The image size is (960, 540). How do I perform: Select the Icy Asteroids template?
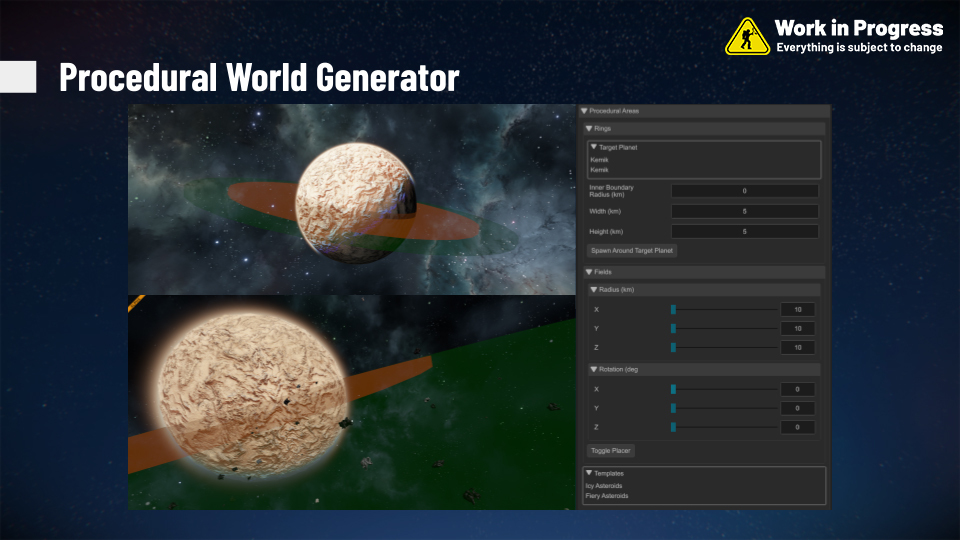tap(604, 486)
